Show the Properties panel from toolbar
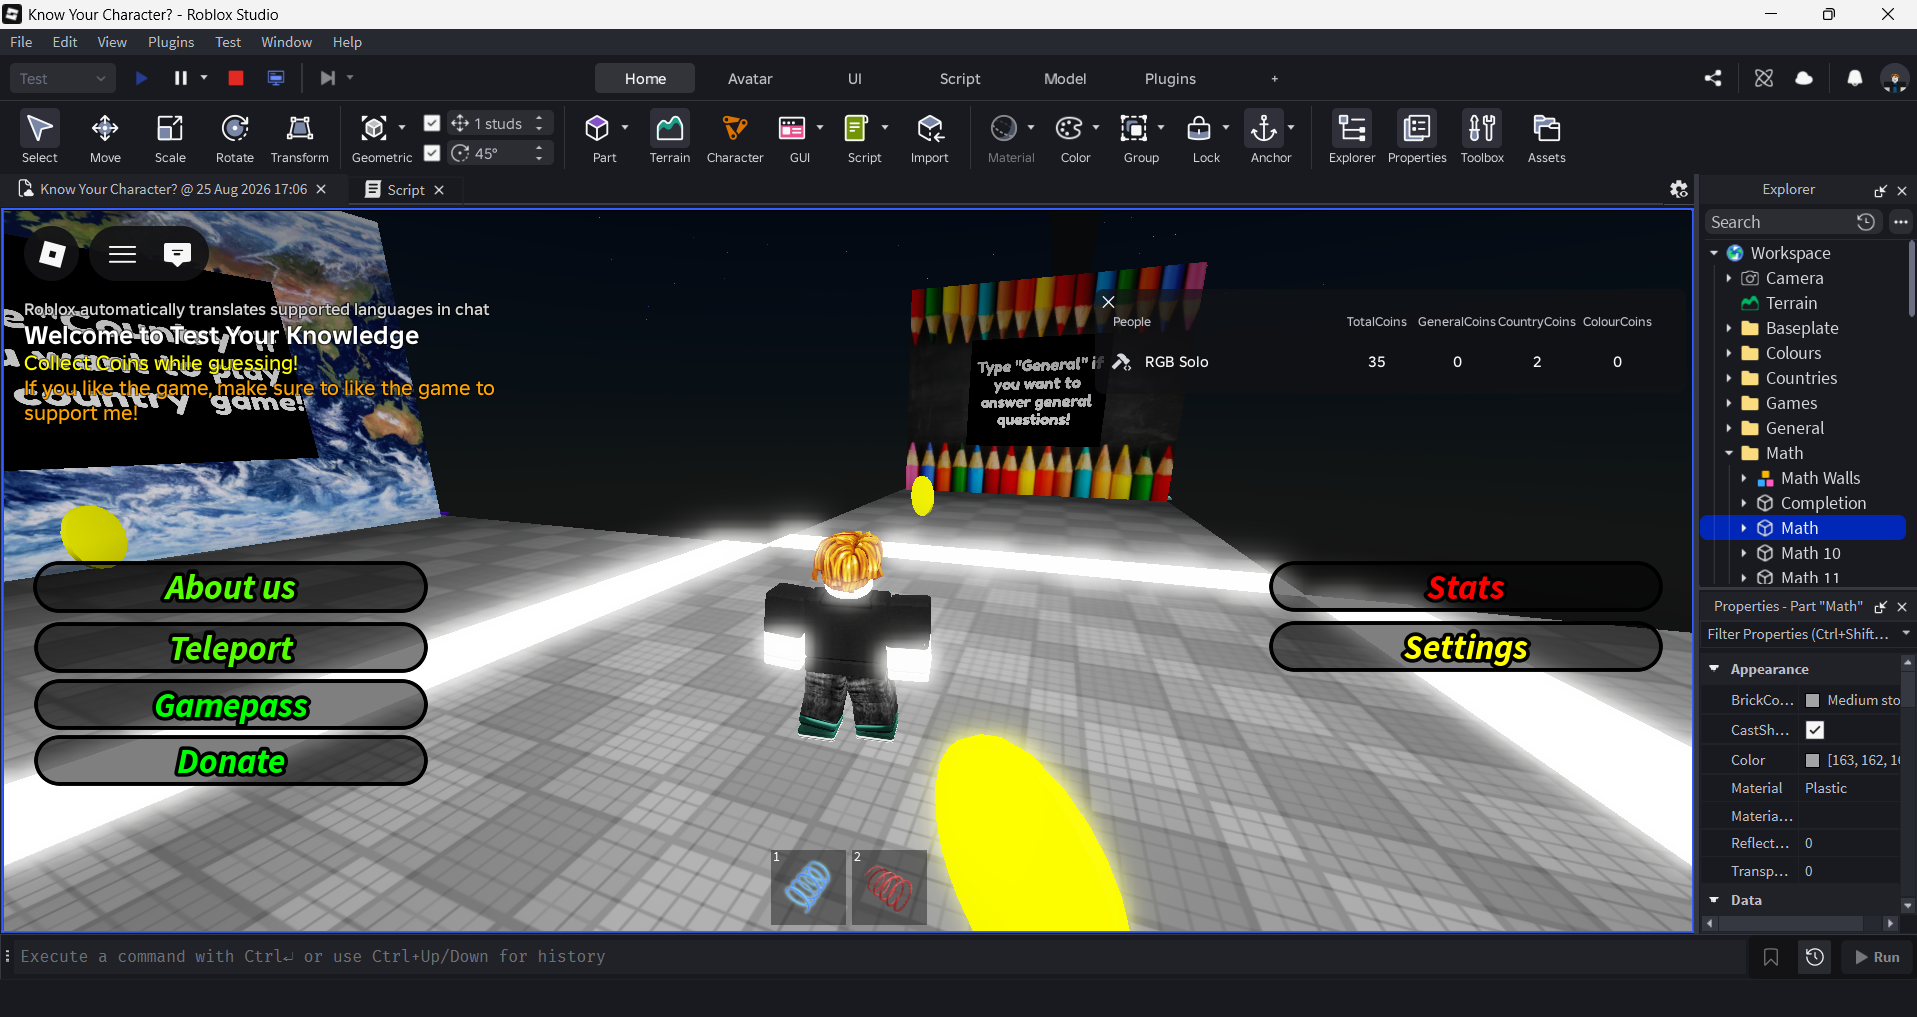 [x=1417, y=137]
